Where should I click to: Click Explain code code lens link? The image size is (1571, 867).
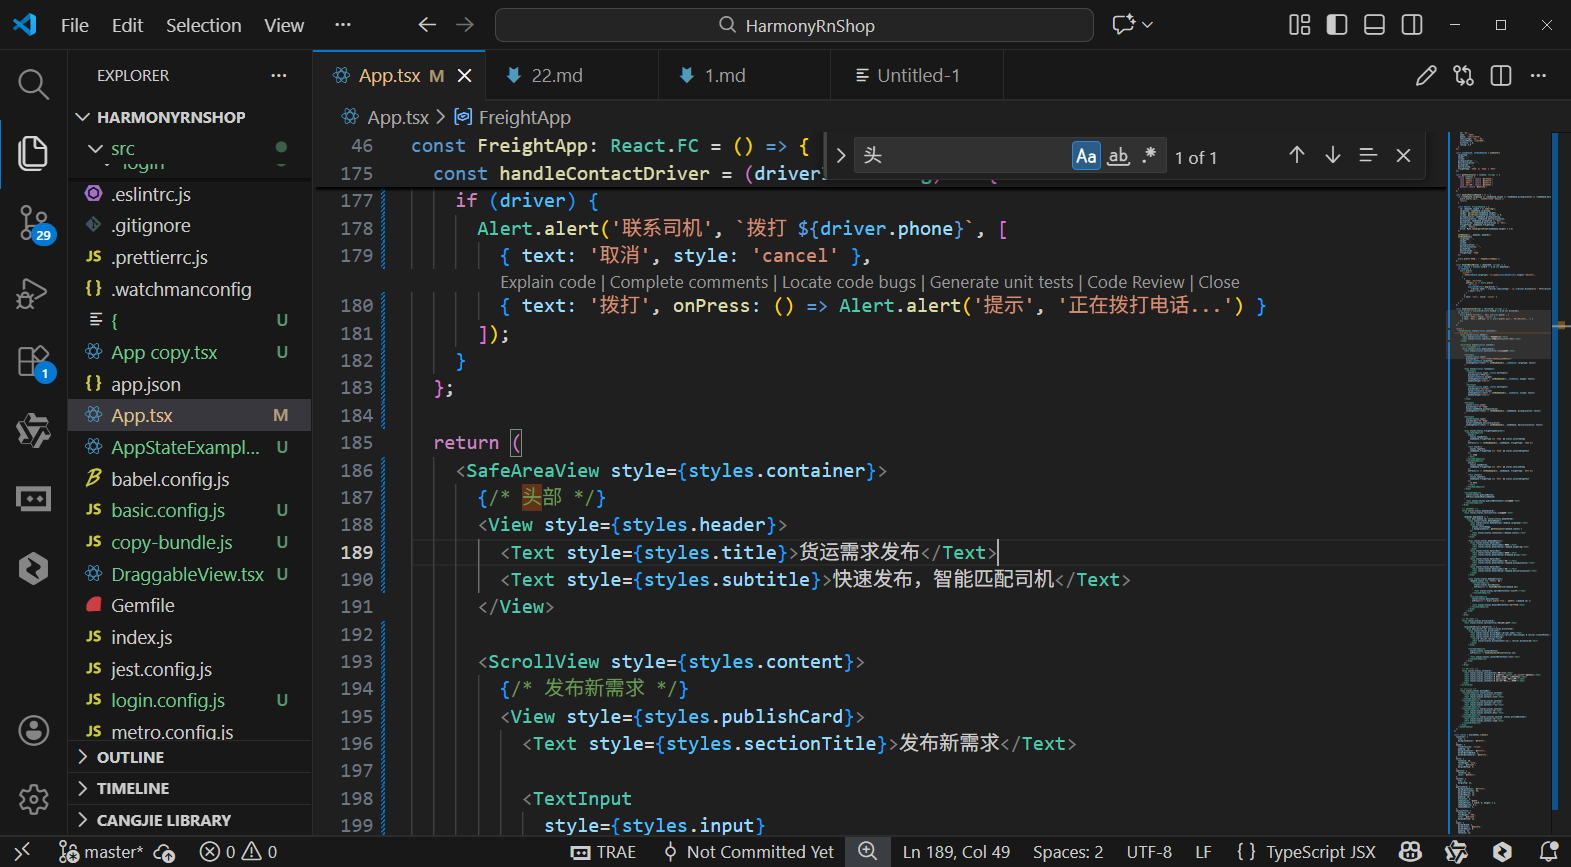point(548,282)
